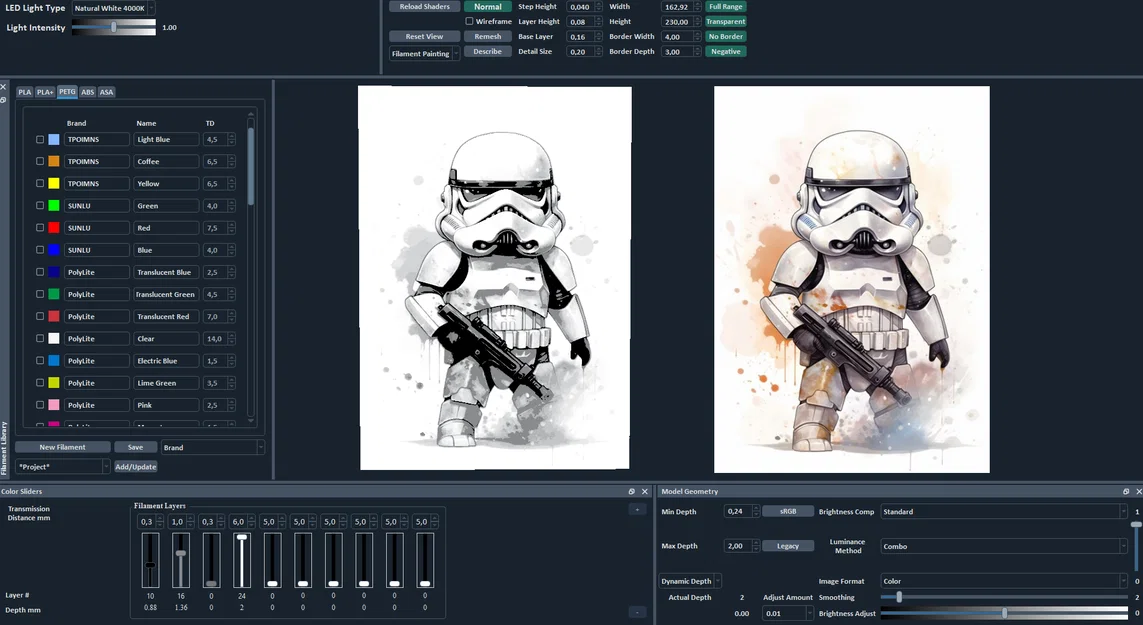Viewport: 1143px width, 625px height.
Task: Click the Remesh button
Action: (488, 36)
